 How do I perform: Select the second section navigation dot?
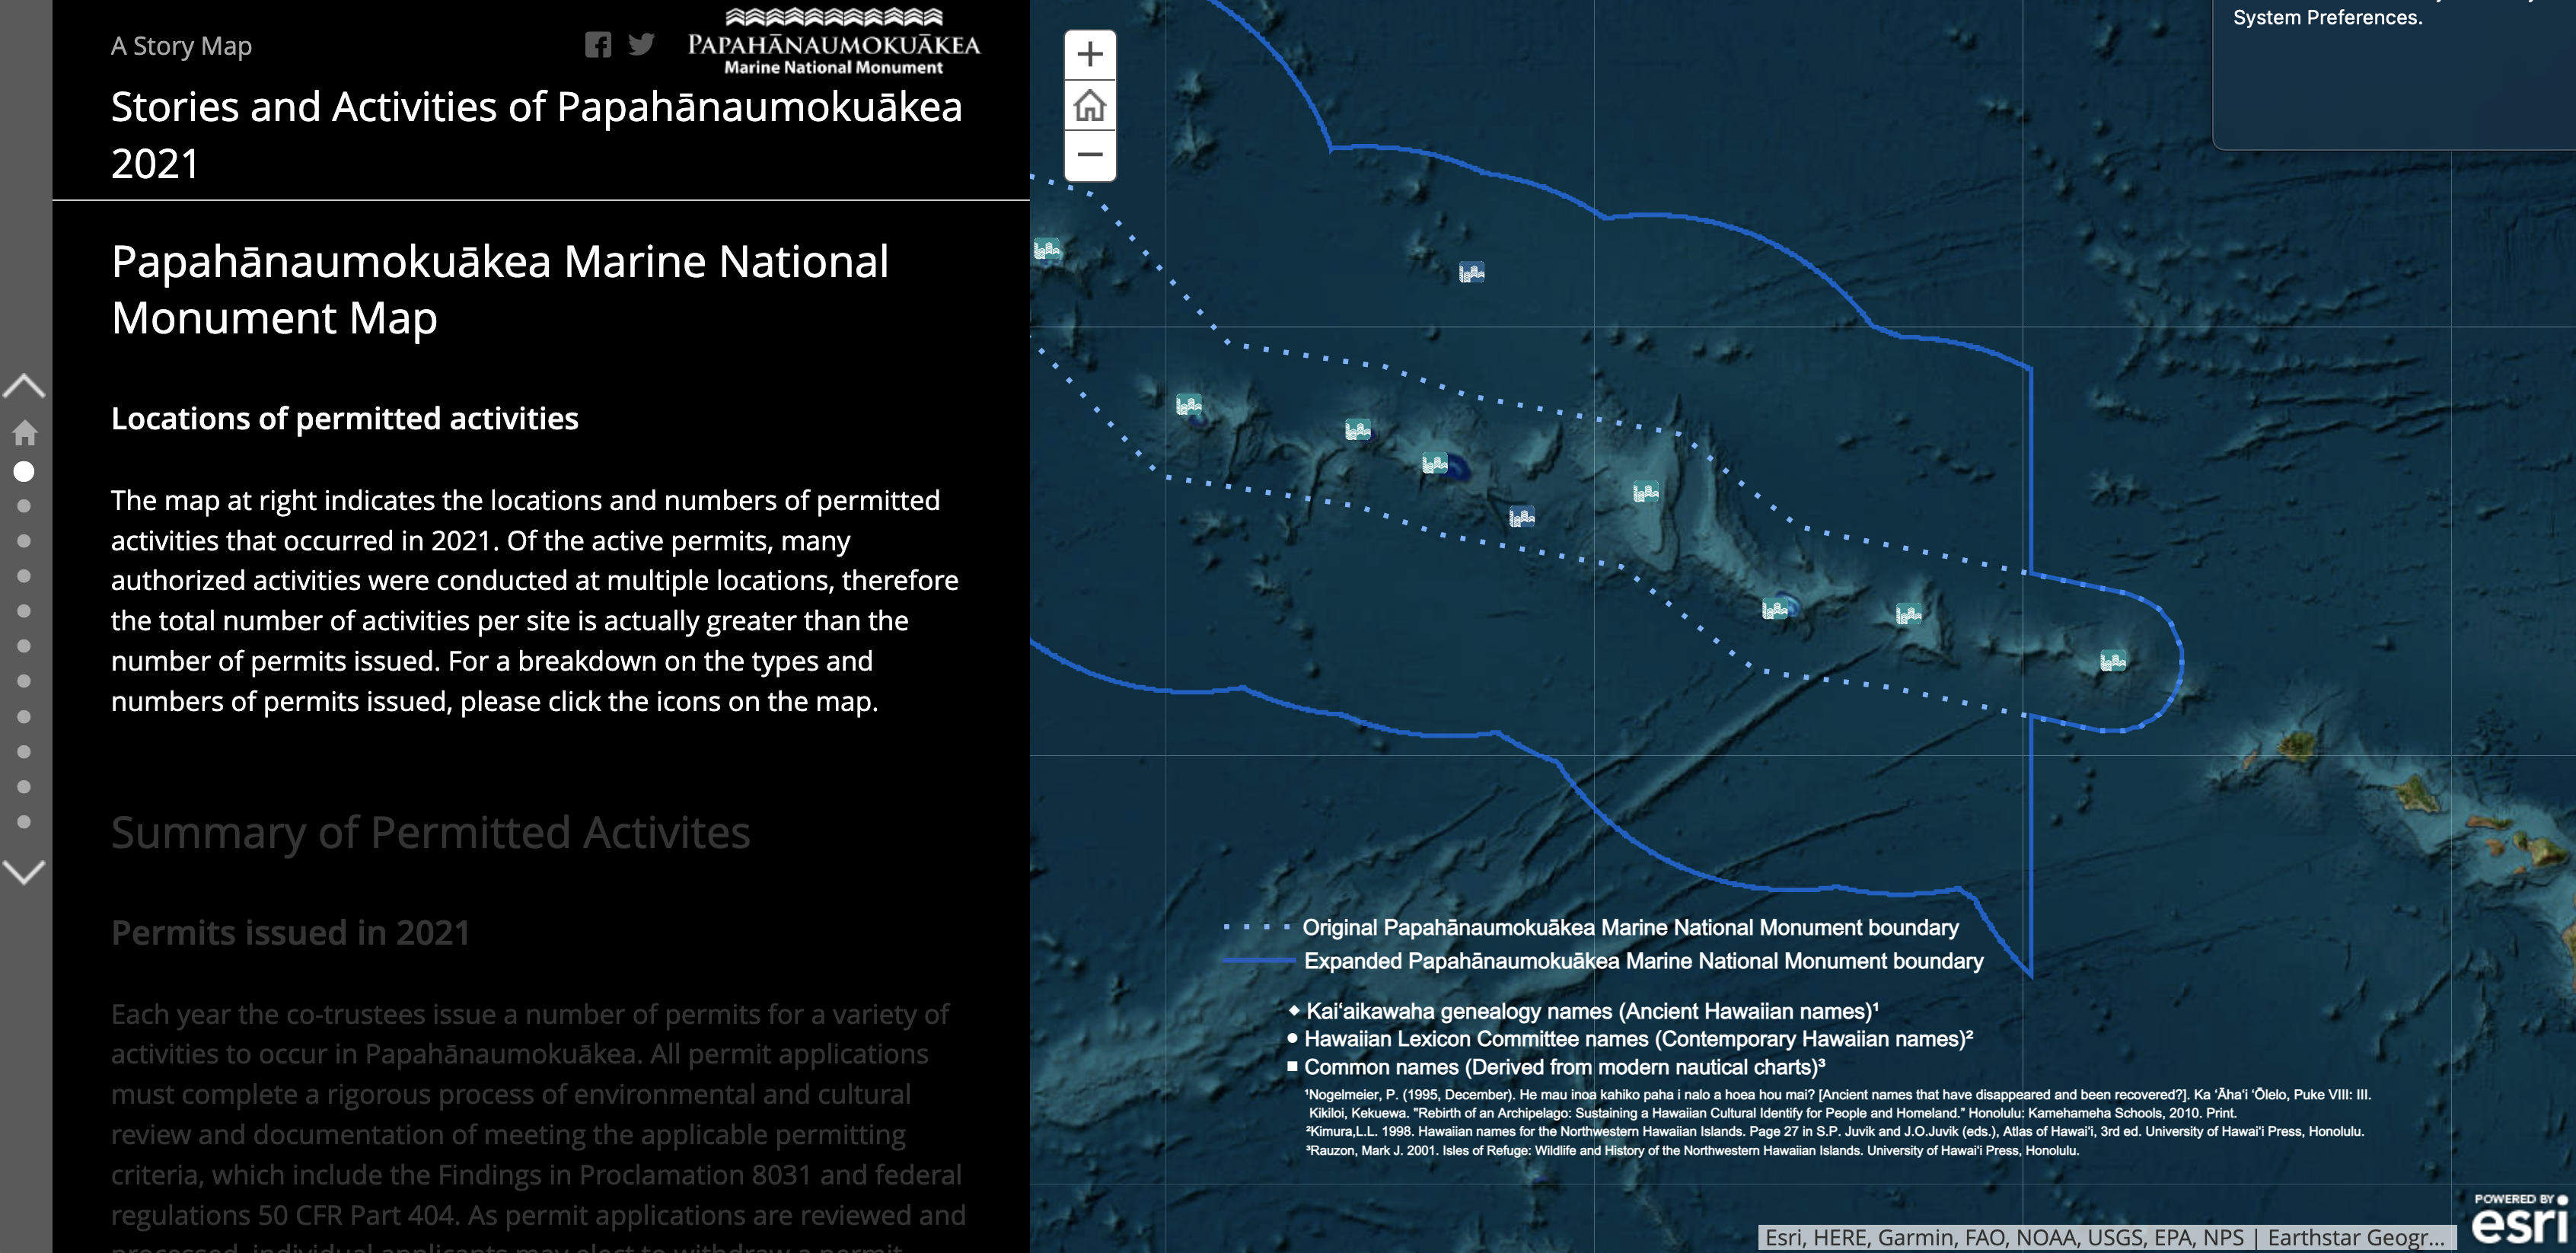(x=23, y=506)
